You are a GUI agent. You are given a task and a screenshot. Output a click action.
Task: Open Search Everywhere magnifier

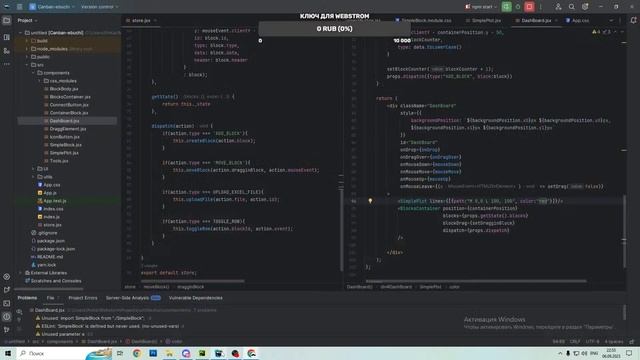point(571,7)
